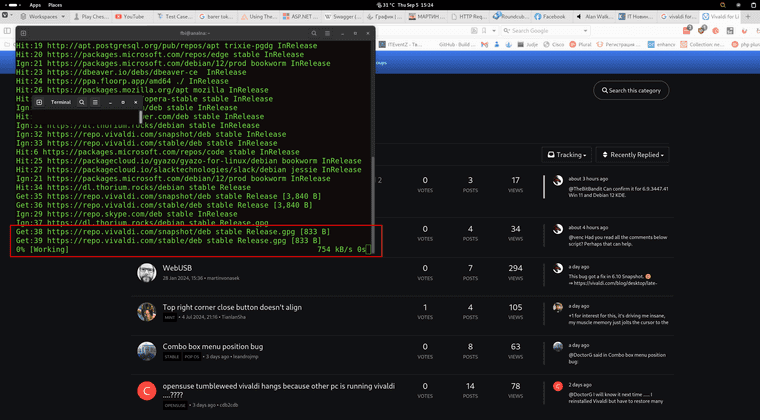This screenshot has width=760, height=420.
Task: Switch to Roundcube tab
Action: [511, 16]
